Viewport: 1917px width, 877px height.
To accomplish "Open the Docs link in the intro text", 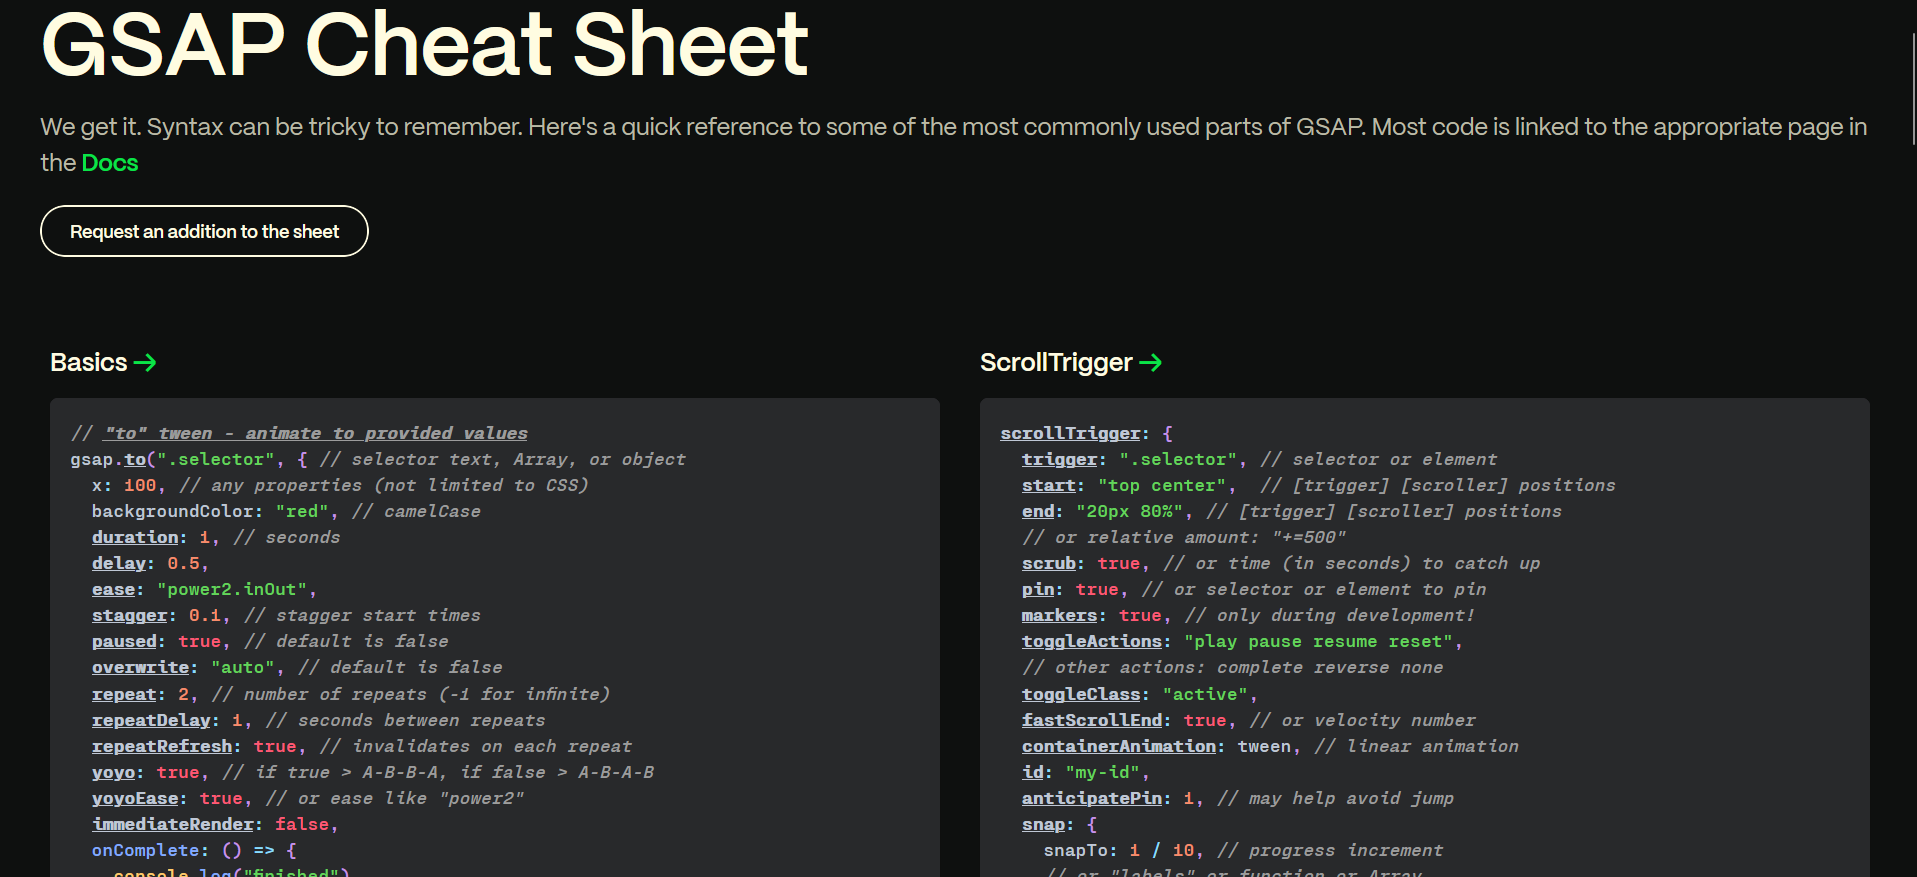I will point(110,163).
